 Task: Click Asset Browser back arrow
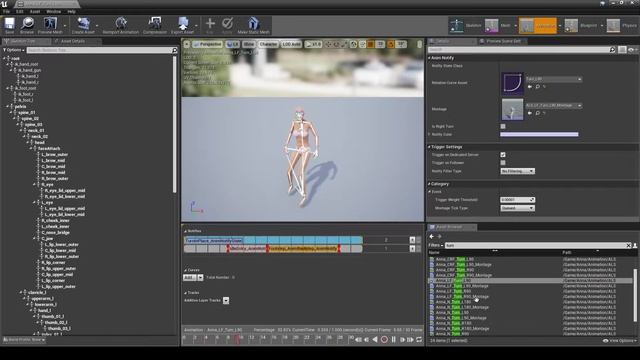[431, 236]
